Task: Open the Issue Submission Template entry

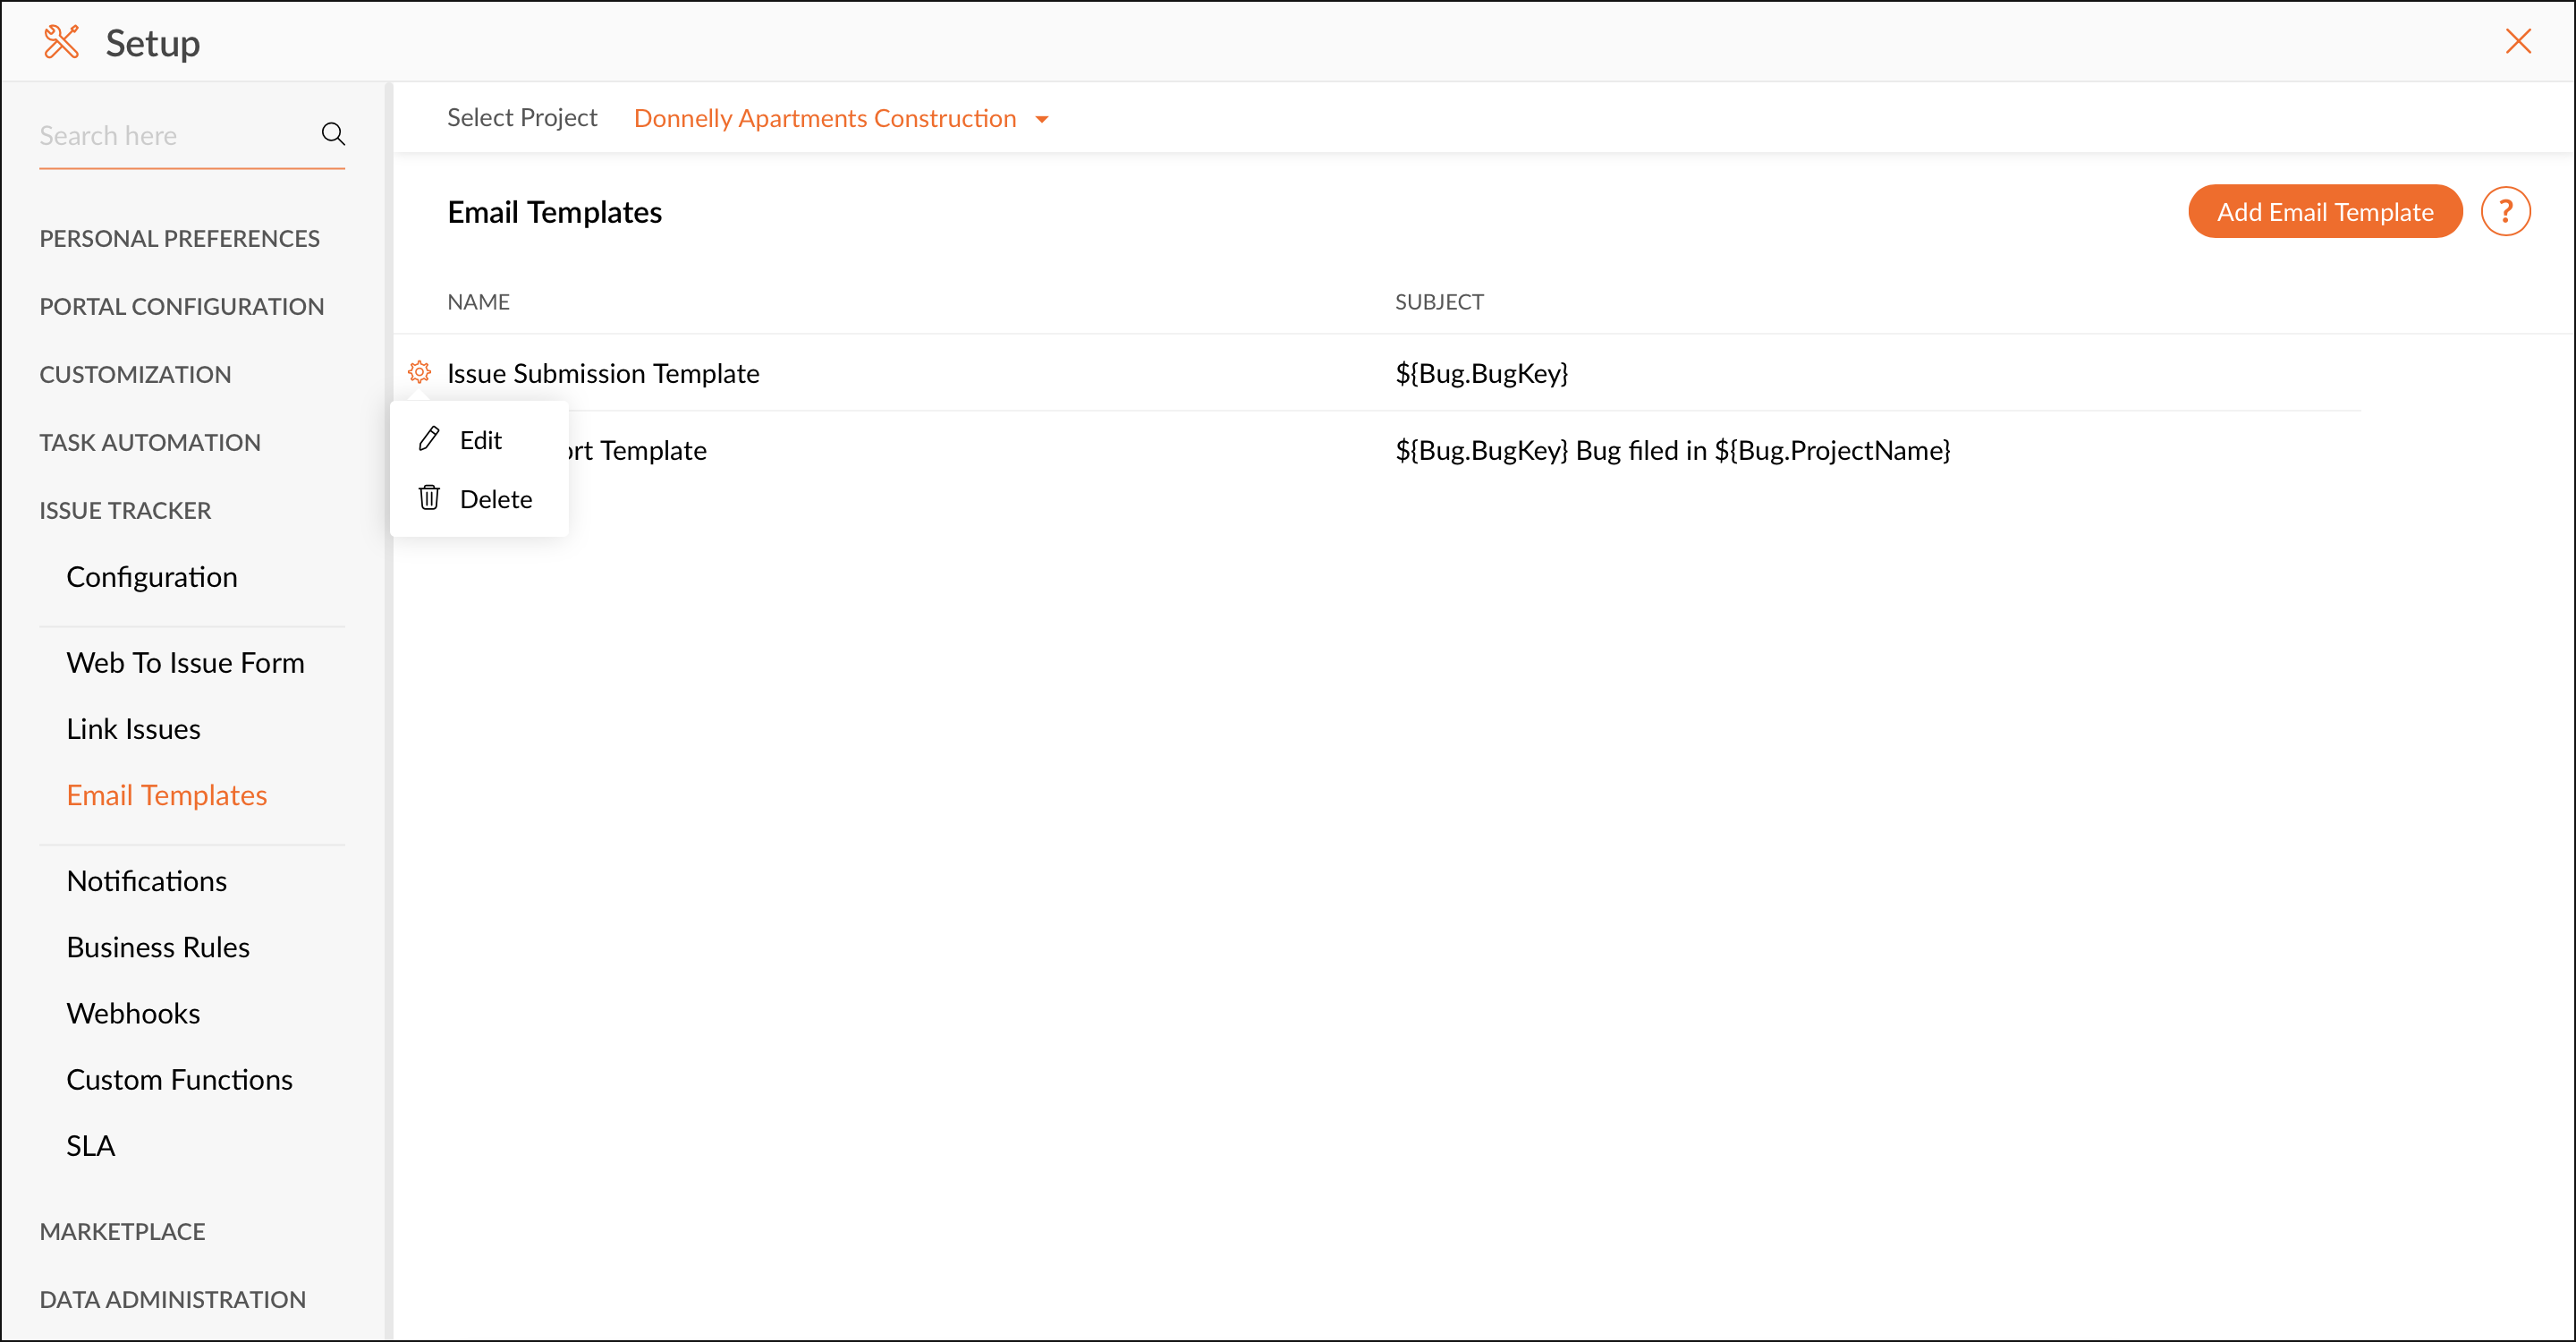Action: [603, 373]
